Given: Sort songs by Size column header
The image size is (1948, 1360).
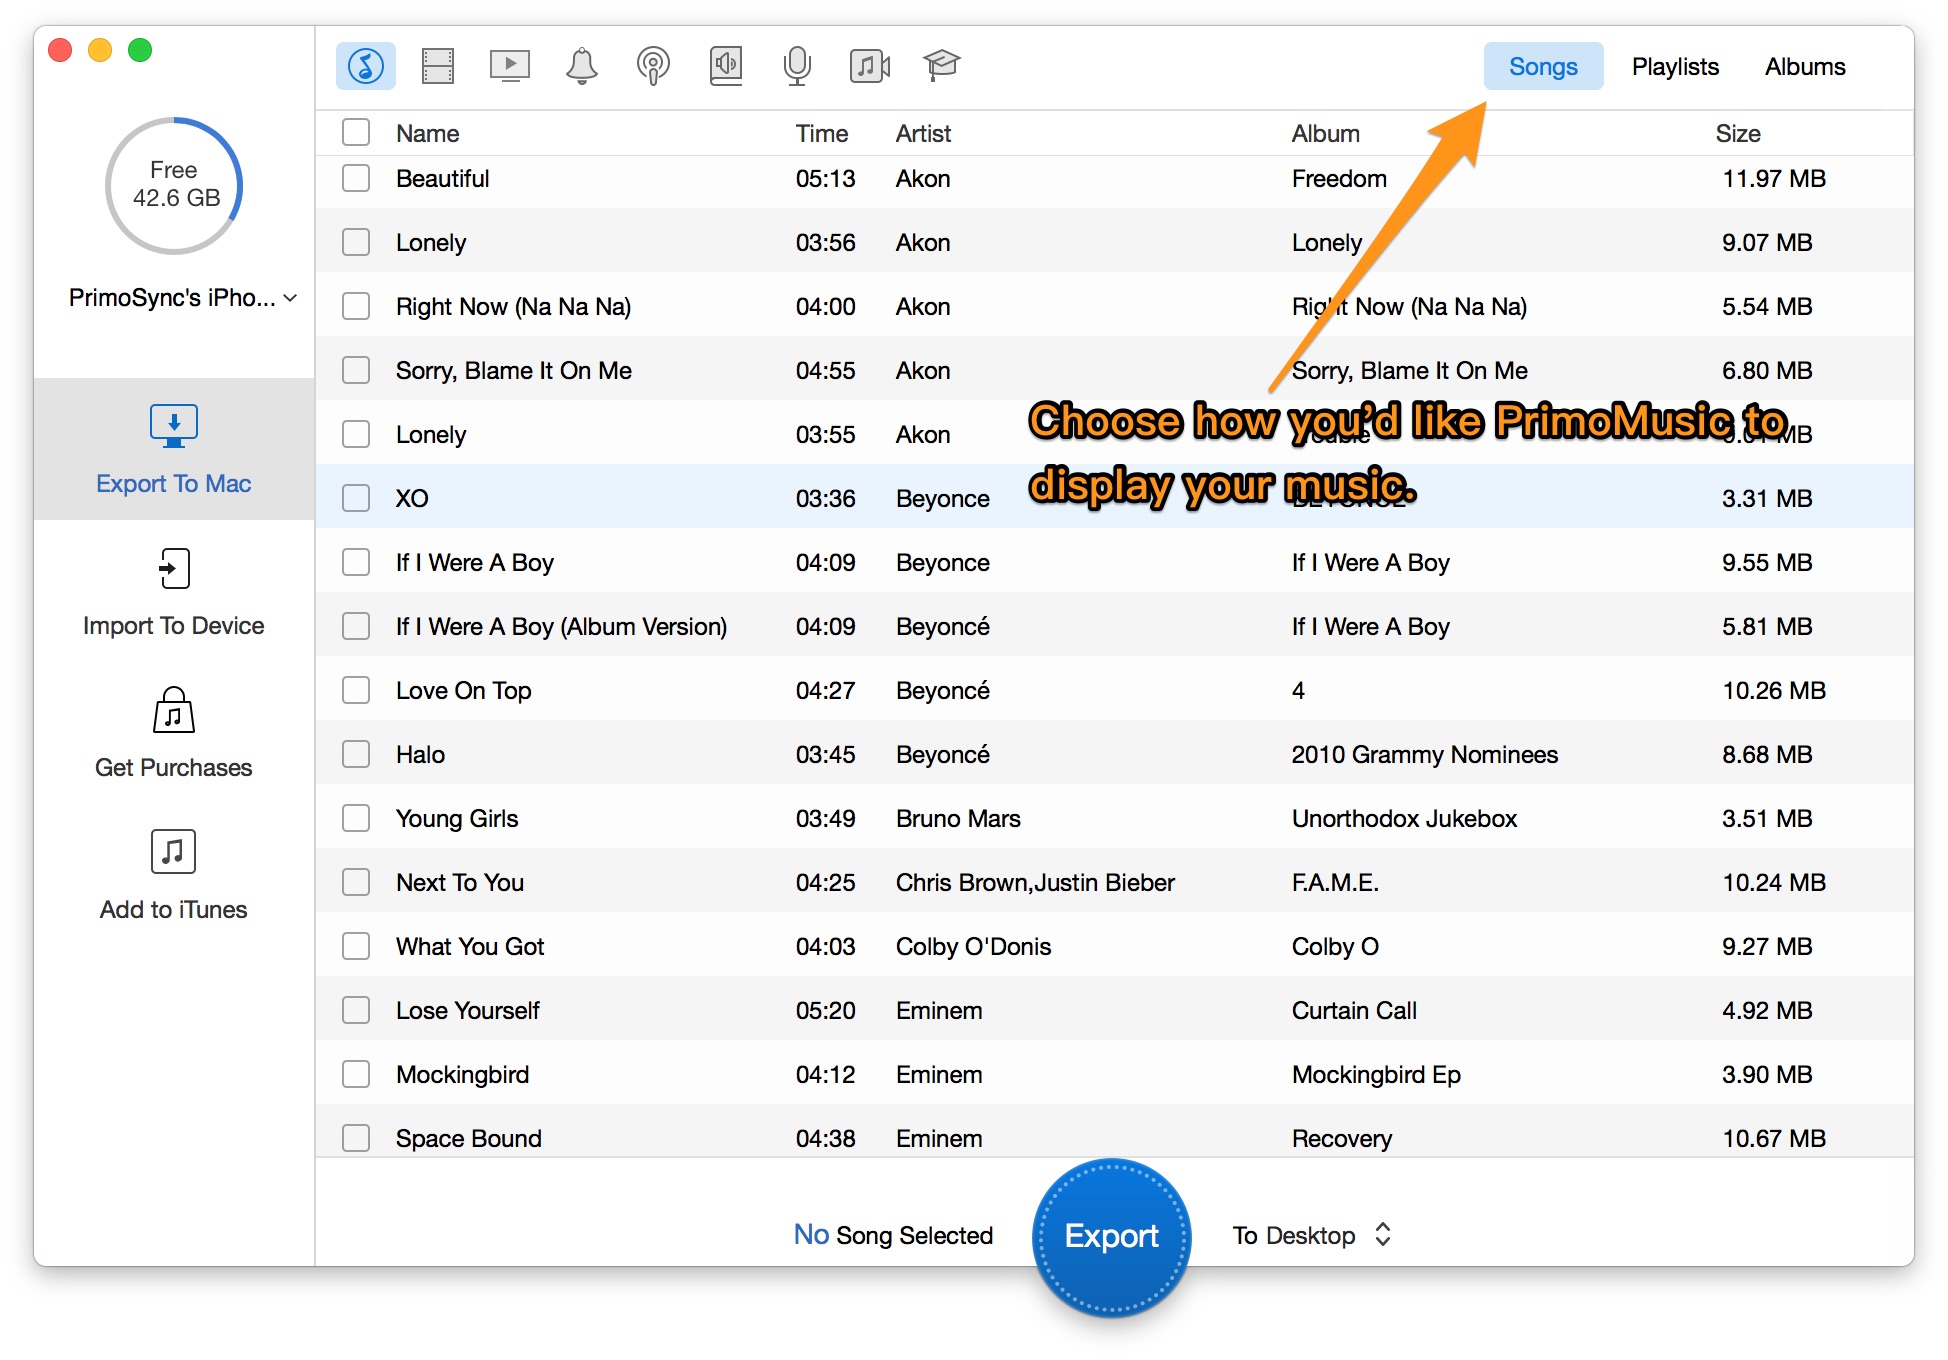Looking at the screenshot, I should pyautogui.click(x=1738, y=133).
